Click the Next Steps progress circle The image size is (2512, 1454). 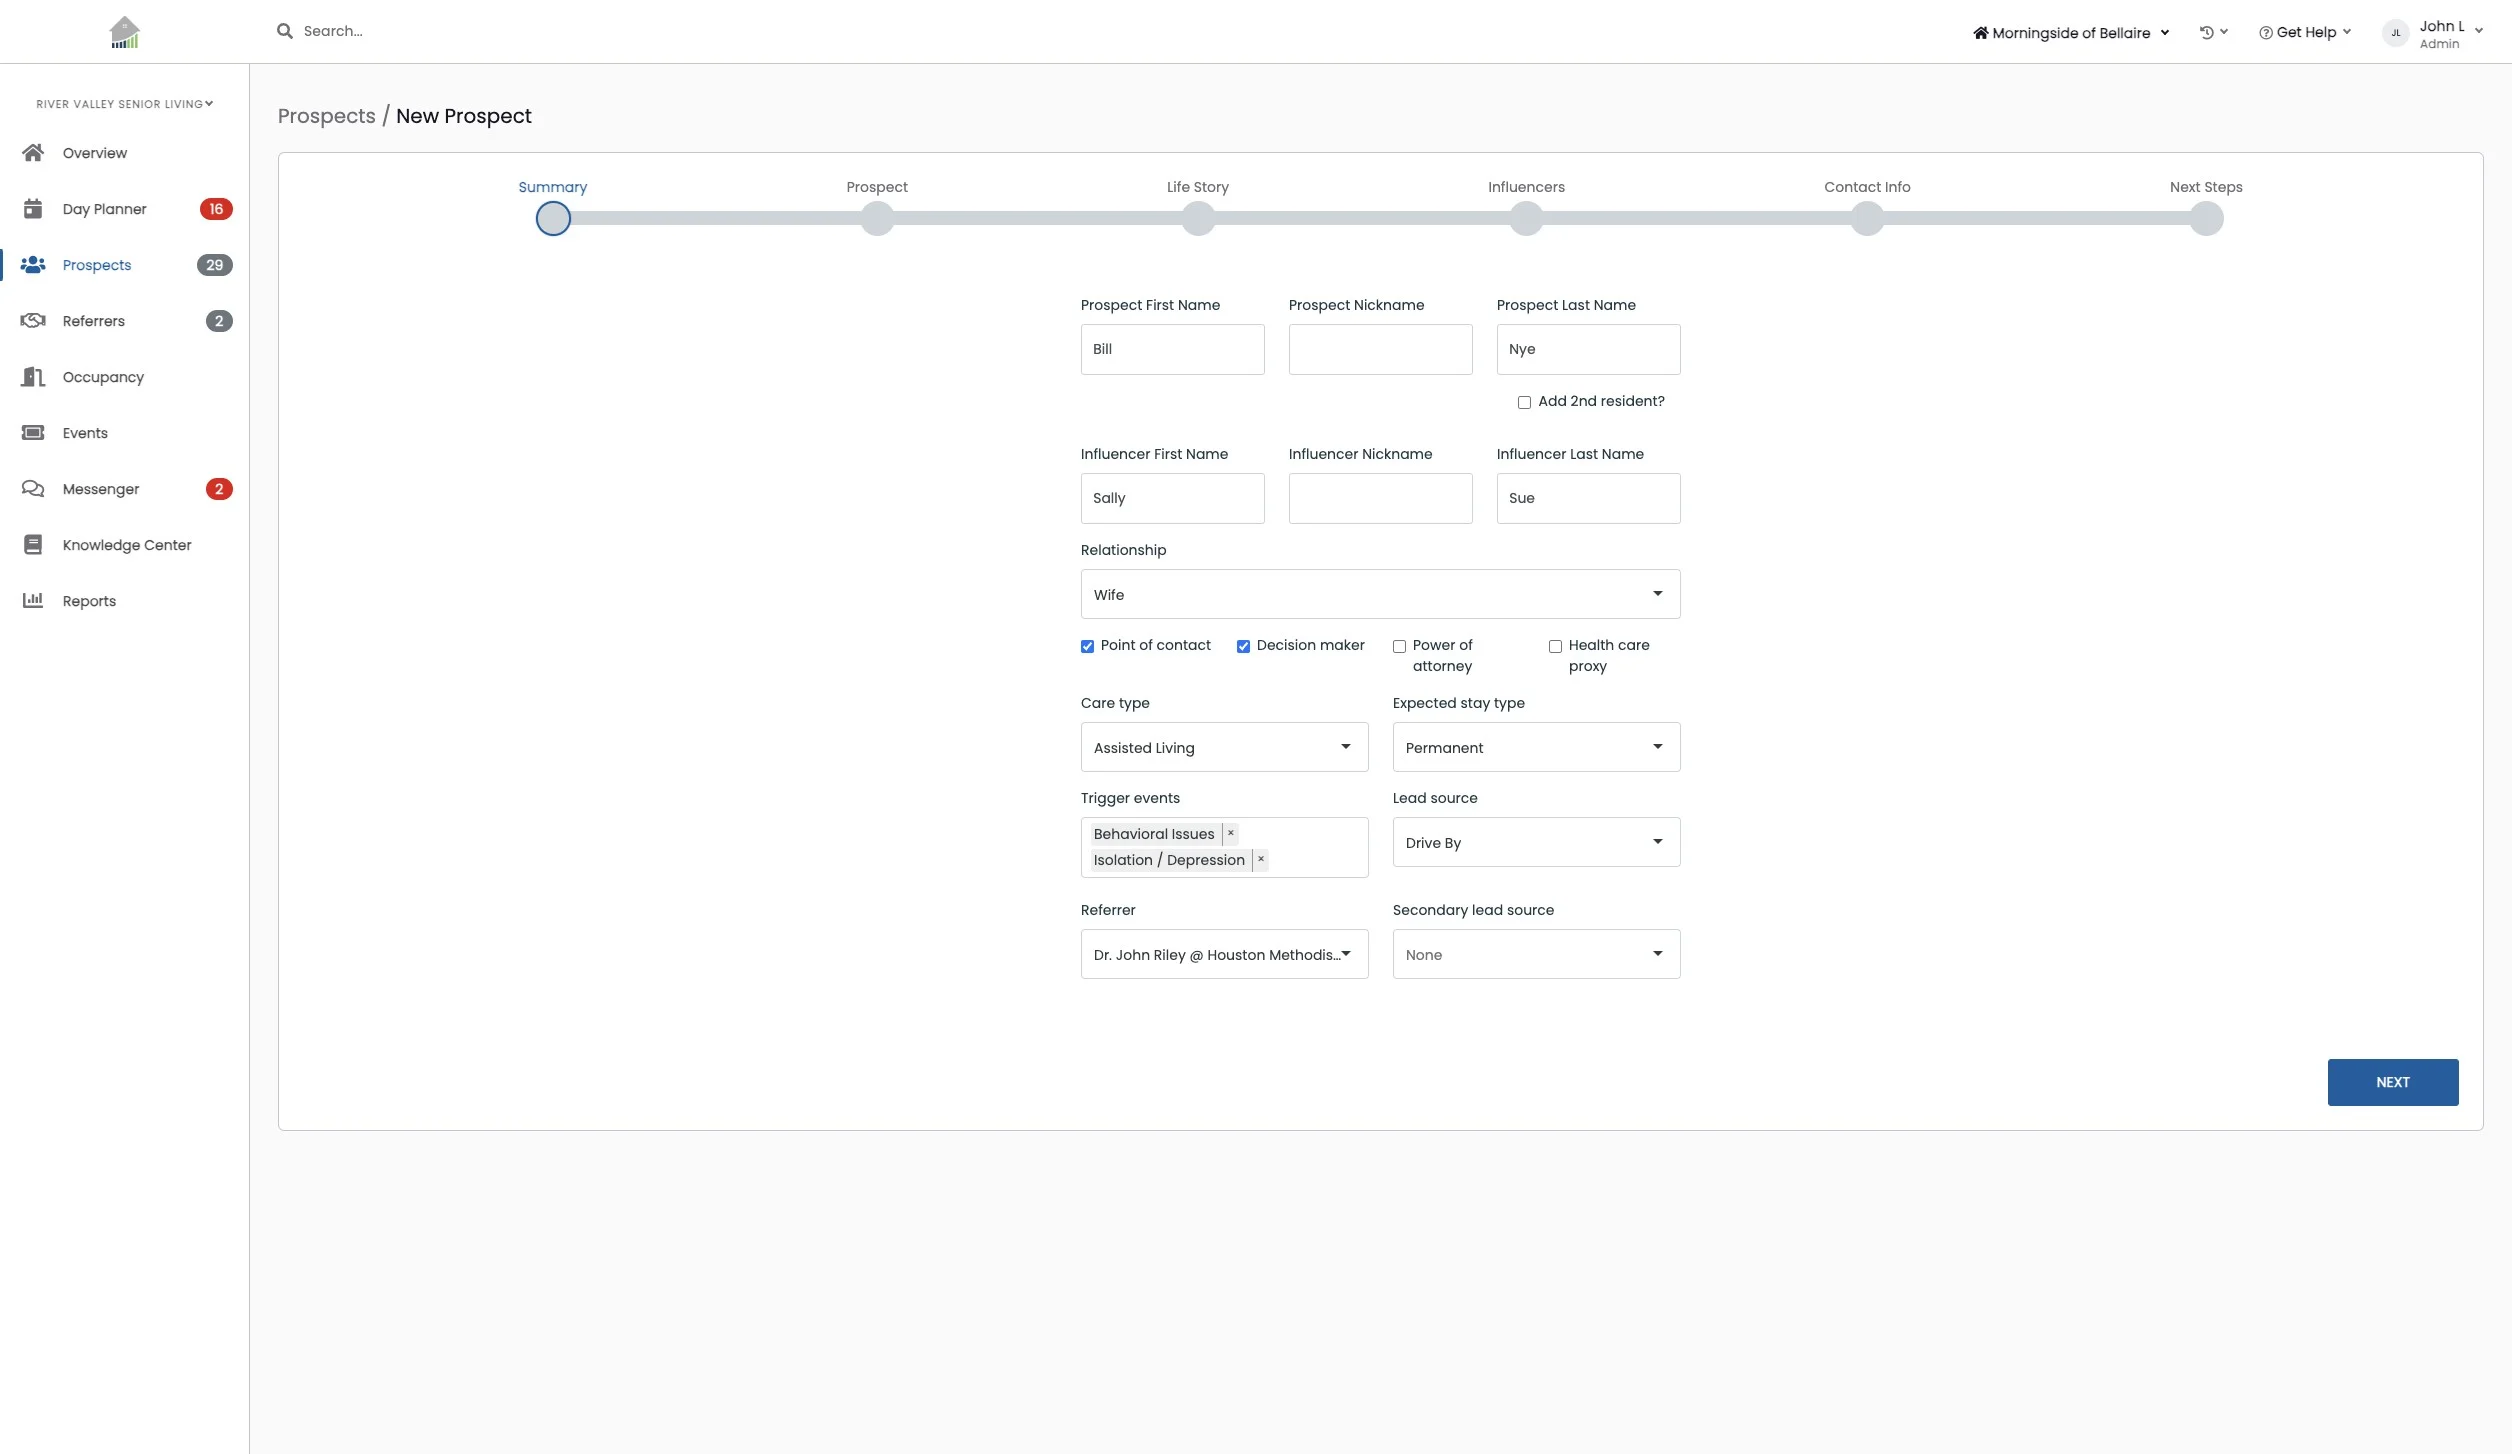2206,218
